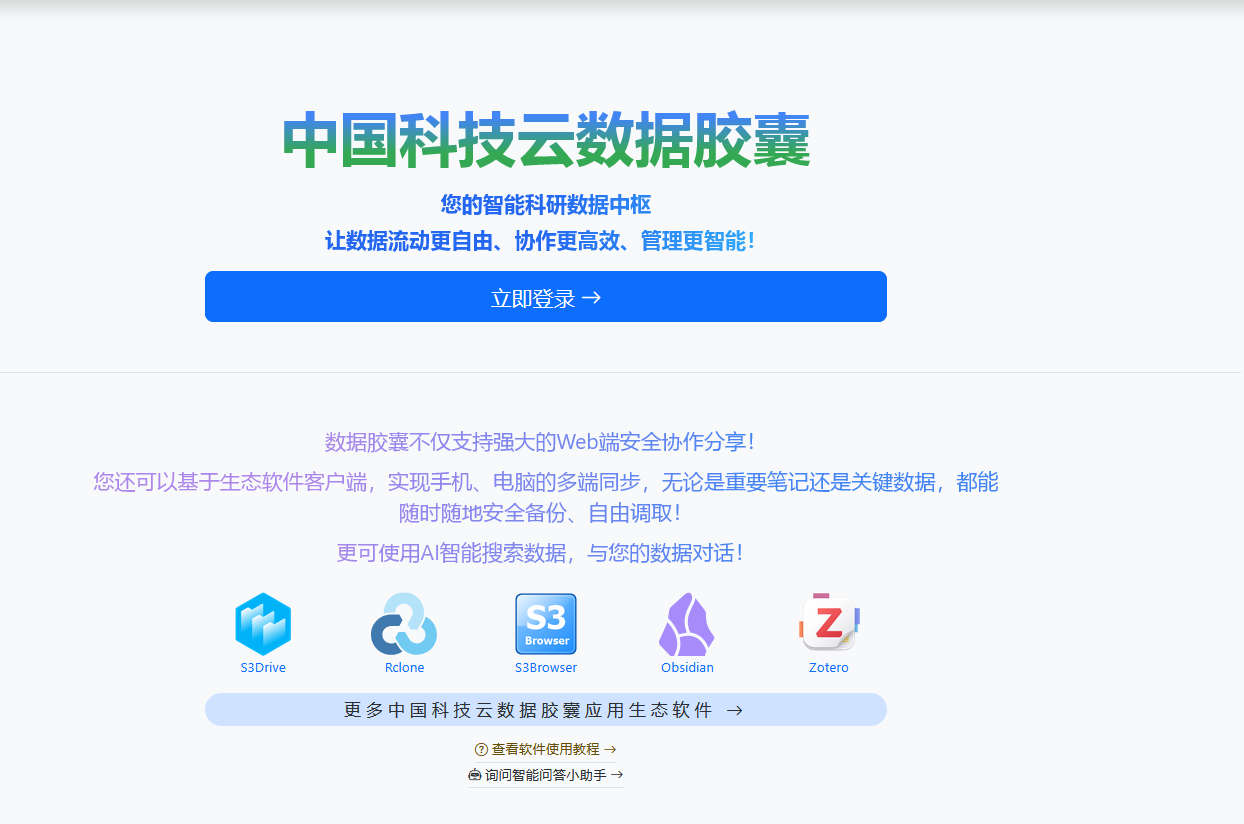Open the 查看软件使用教程 tutorial link
The height and width of the screenshot is (824, 1244).
click(x=545, y=749)
